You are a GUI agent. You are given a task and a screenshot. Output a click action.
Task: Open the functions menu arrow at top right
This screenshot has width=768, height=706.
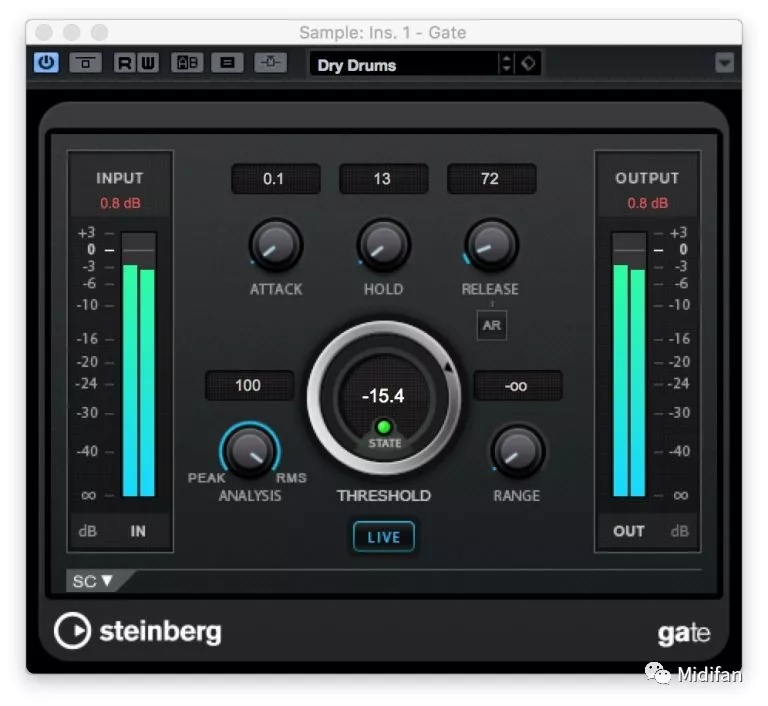(x=724, y=64)
